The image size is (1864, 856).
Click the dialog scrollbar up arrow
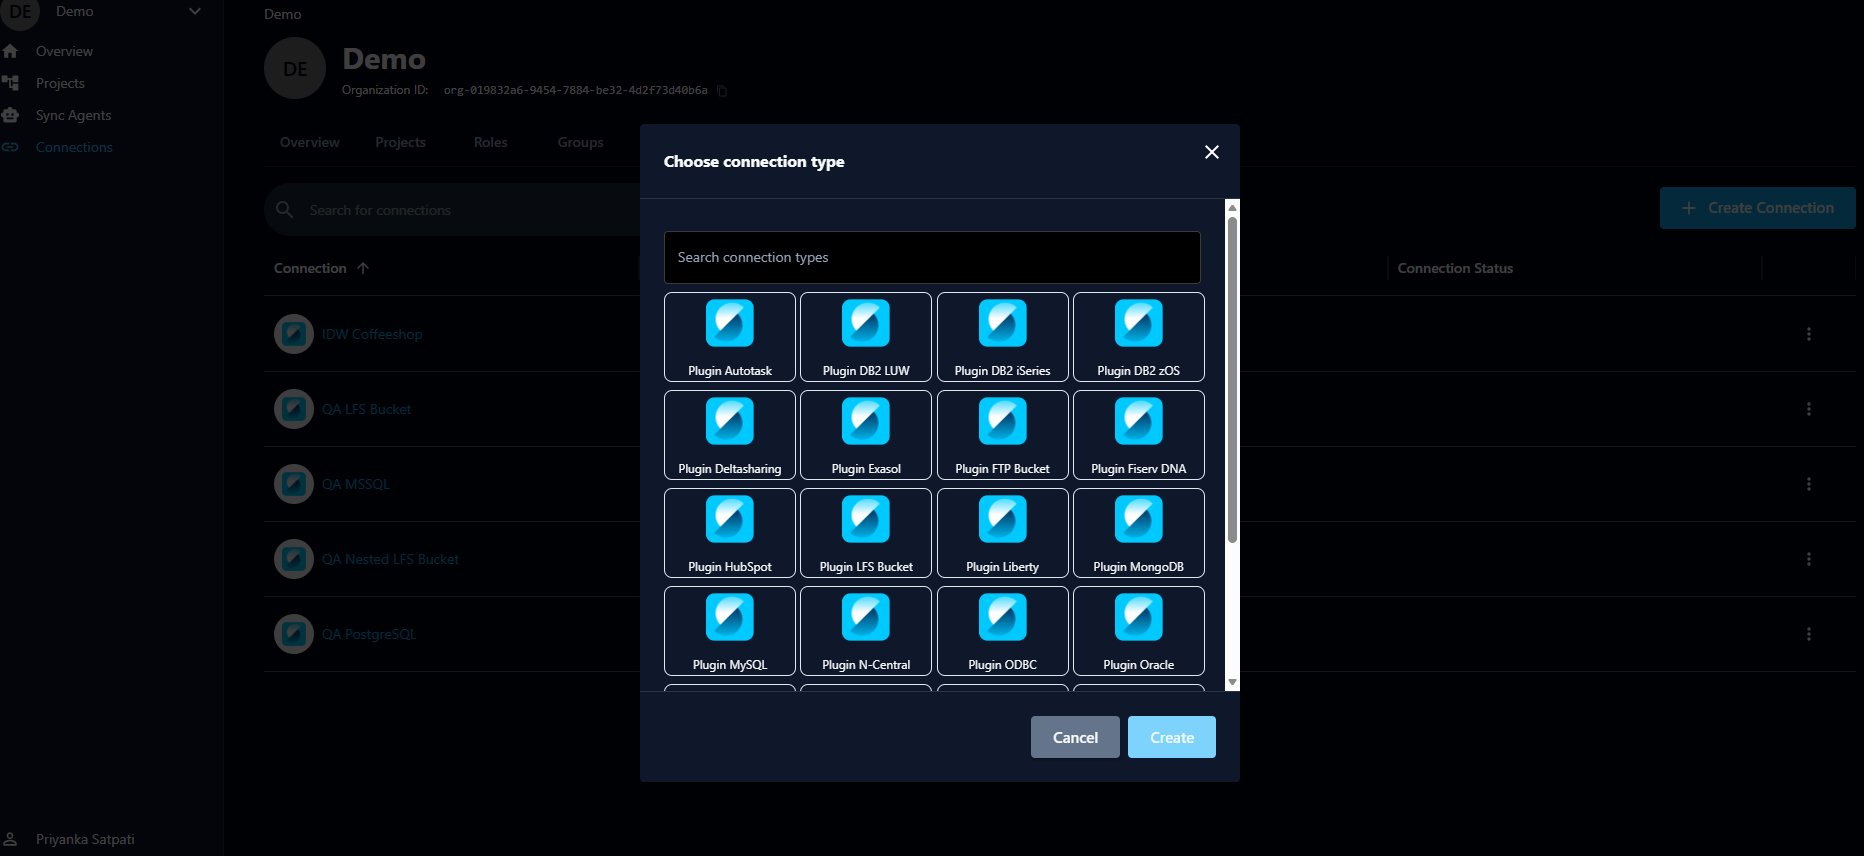(x=1232, y=207)
